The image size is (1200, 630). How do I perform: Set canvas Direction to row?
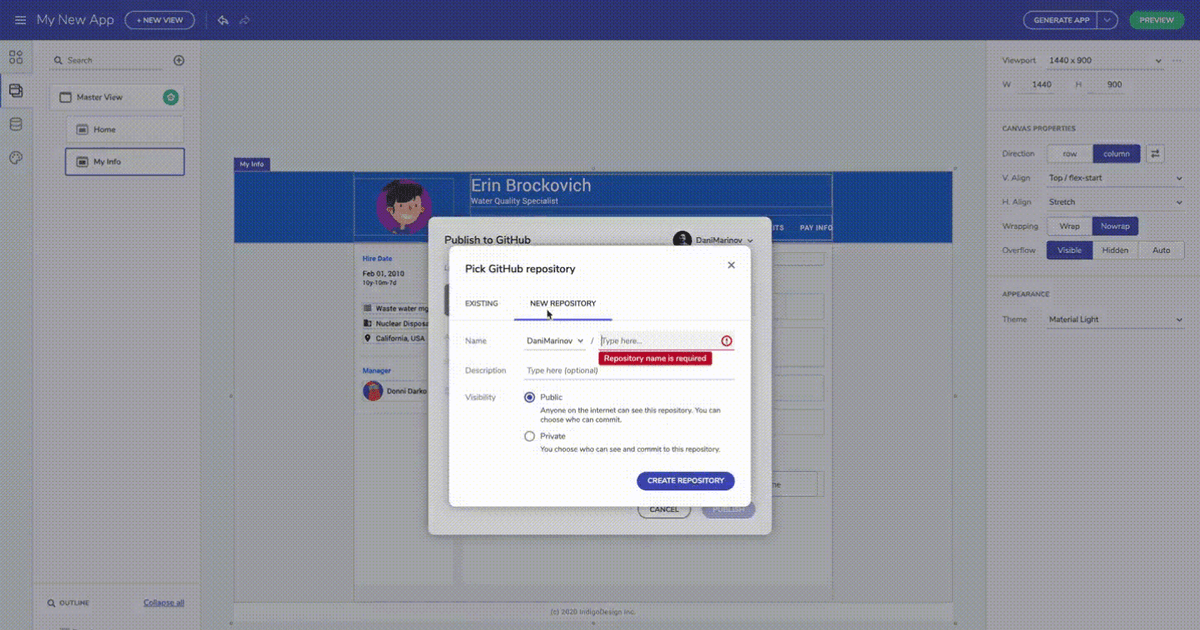point(1070,153)
